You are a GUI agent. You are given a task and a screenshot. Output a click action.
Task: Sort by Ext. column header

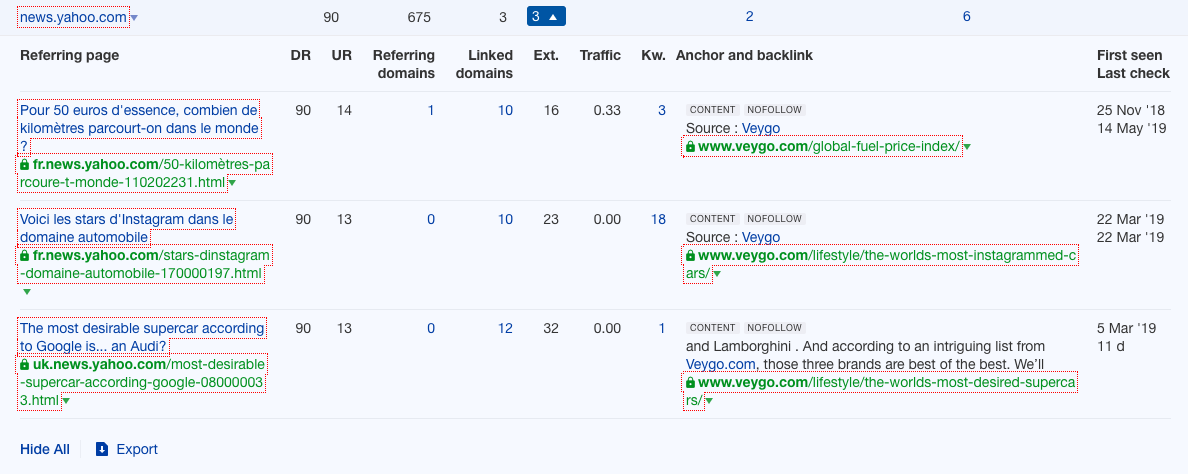click(546, 55)
